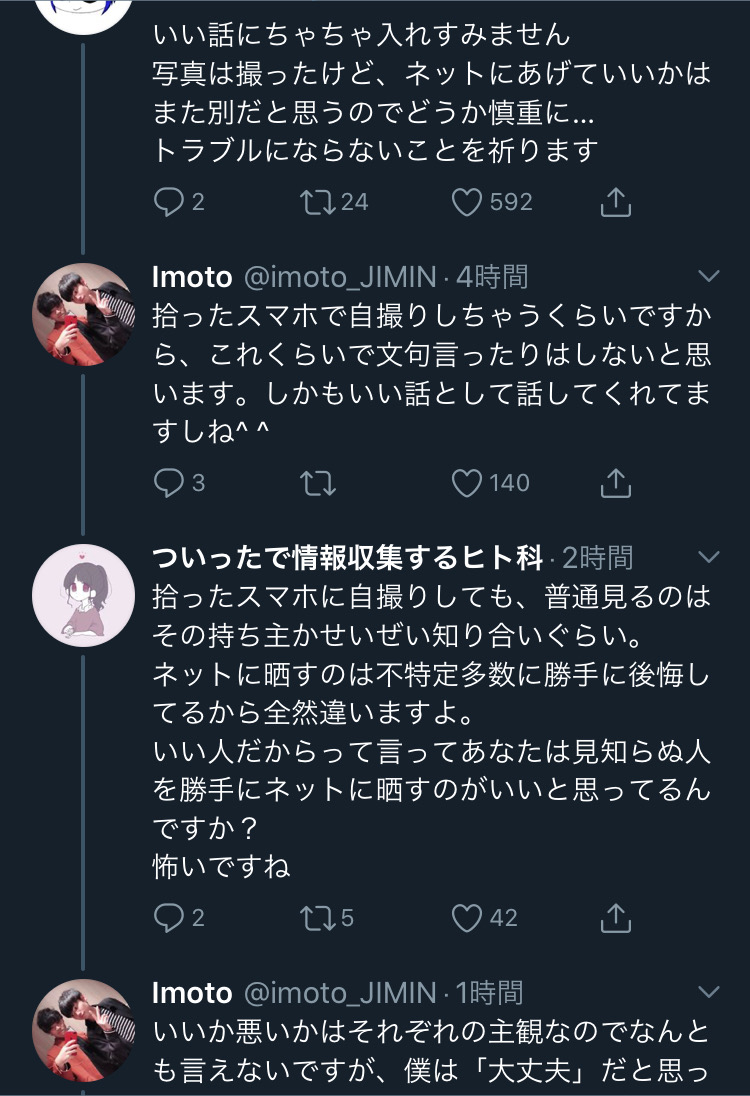
Task: Open options chevron on Imoto's 4時間 tweet
Action: [x=708, y=276]
